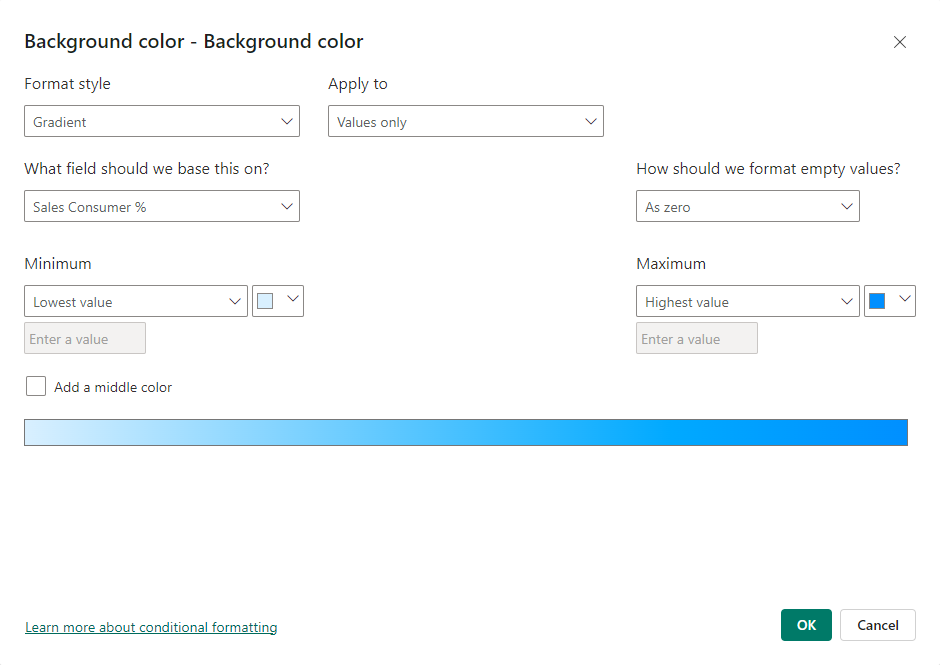The width and height of the screenshot is (940, 665).
Task: Close the Background color dialog
Action: tap(899, 42)
